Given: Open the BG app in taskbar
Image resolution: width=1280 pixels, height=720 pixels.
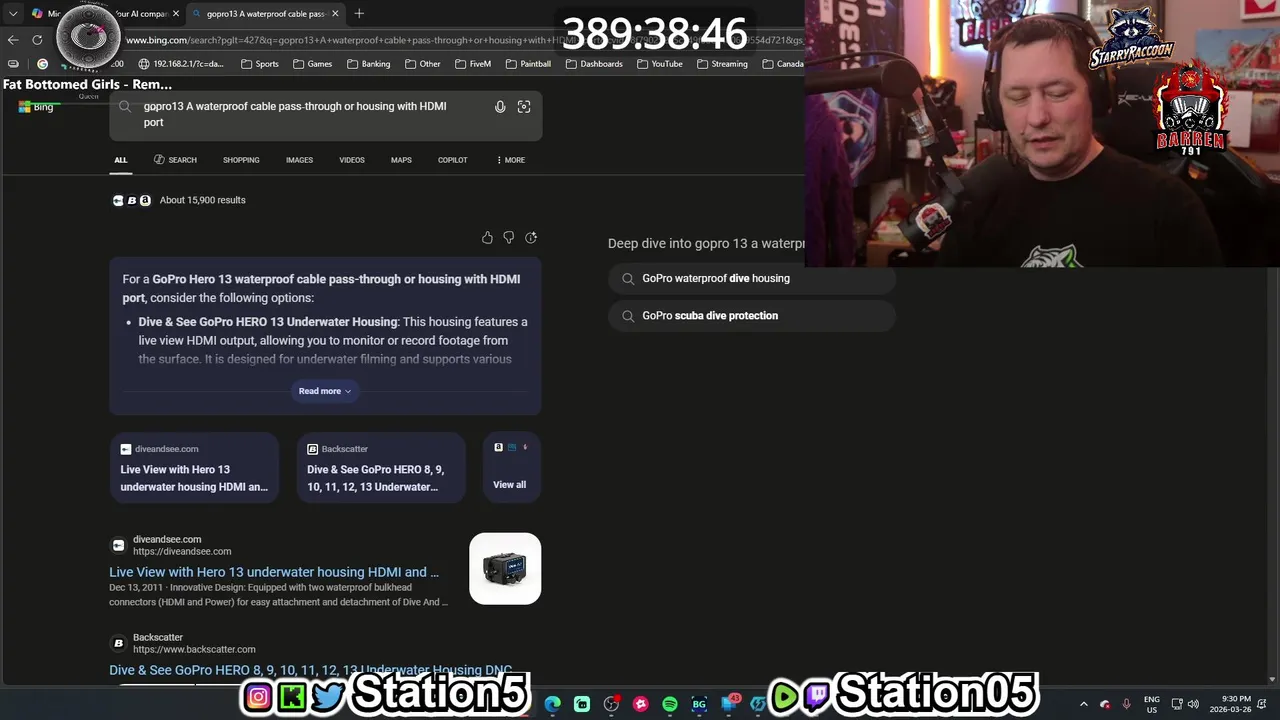Looking at the screenshot, I should 699,704.
